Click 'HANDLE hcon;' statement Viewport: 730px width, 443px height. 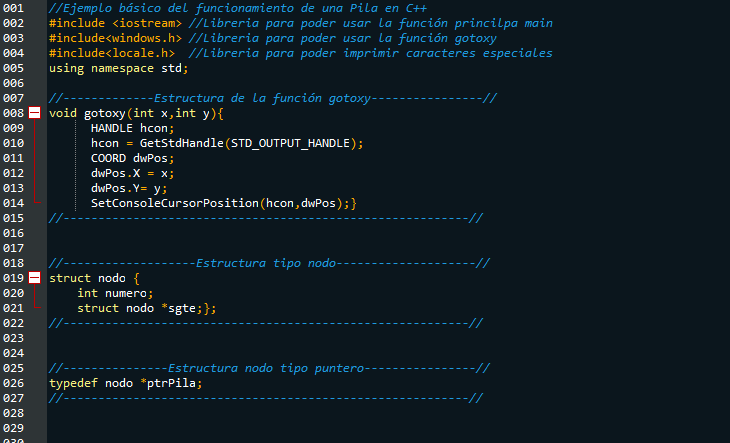coord(132,128)
